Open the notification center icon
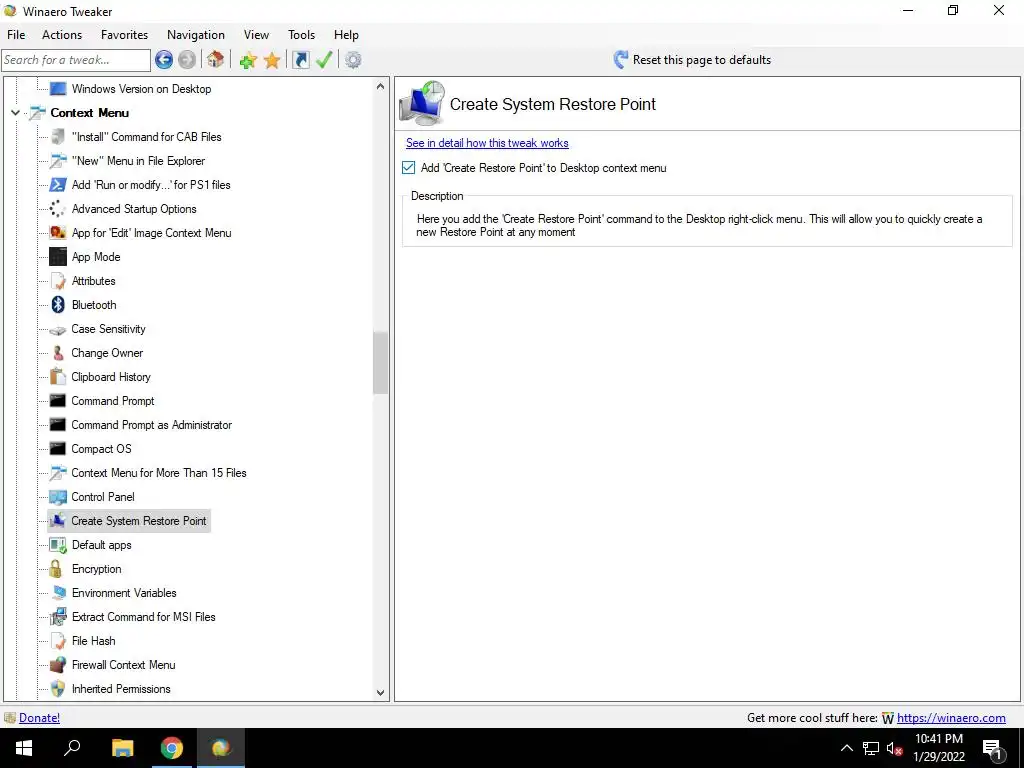 tap(993, 749)
